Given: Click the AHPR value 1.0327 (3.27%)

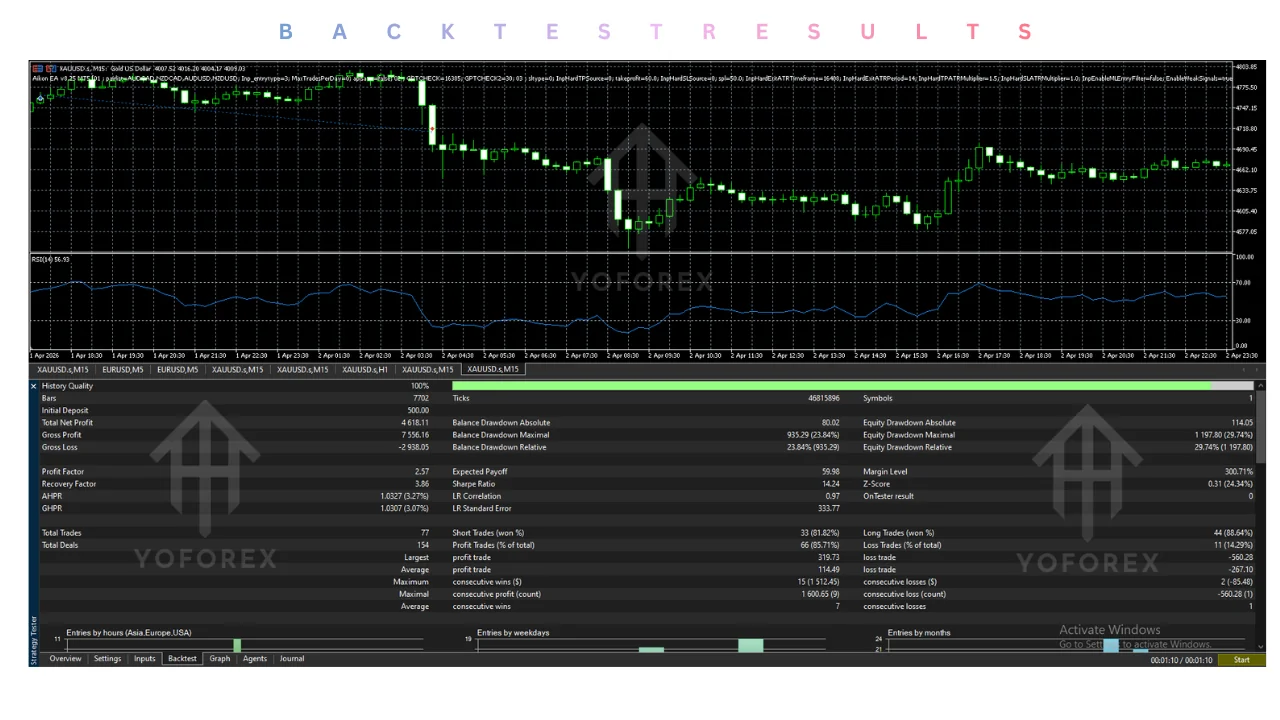Looking at the screenshot, I should pyautogui.click(x=405, y=496).
